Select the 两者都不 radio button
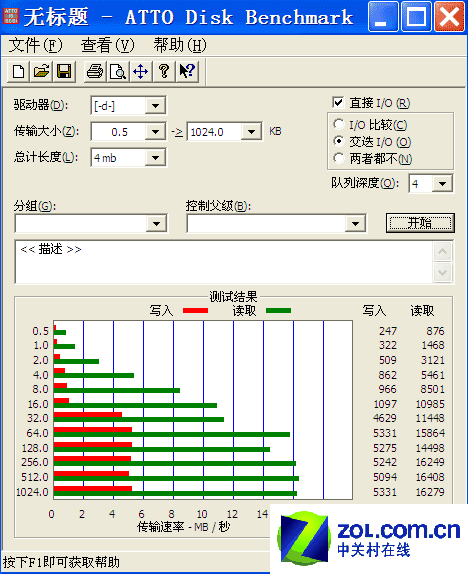The width and height of the screenshot is (468, 574). pyautogui.click(x=339, y=158)
